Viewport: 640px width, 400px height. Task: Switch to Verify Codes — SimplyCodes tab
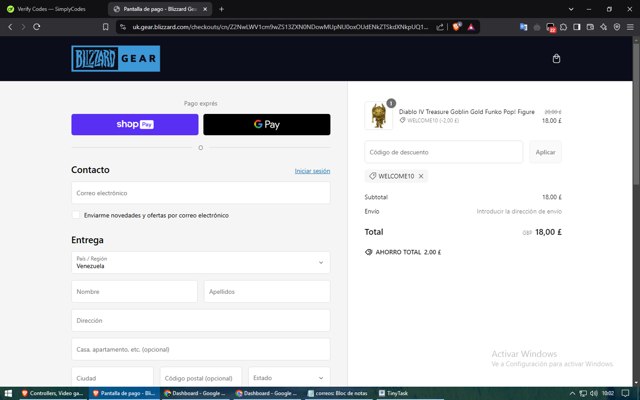point(52,9)
